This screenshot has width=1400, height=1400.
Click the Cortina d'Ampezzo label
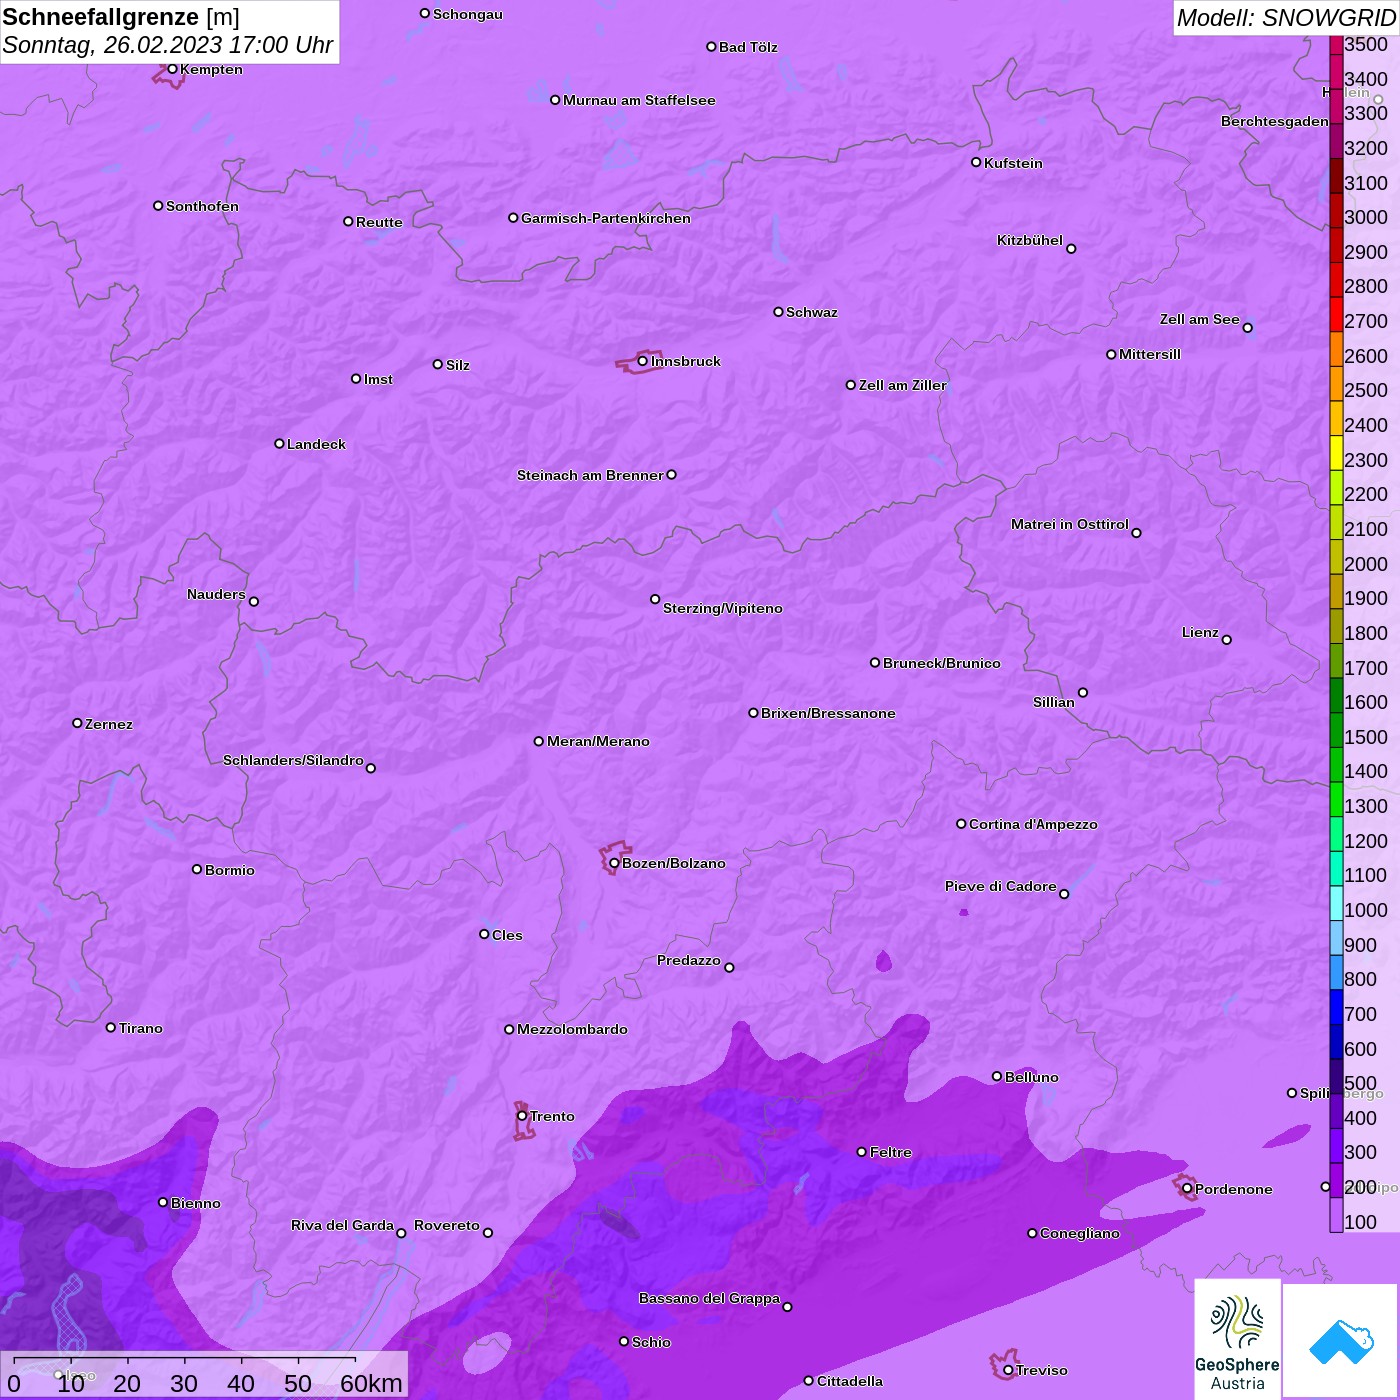[1033, 824]
